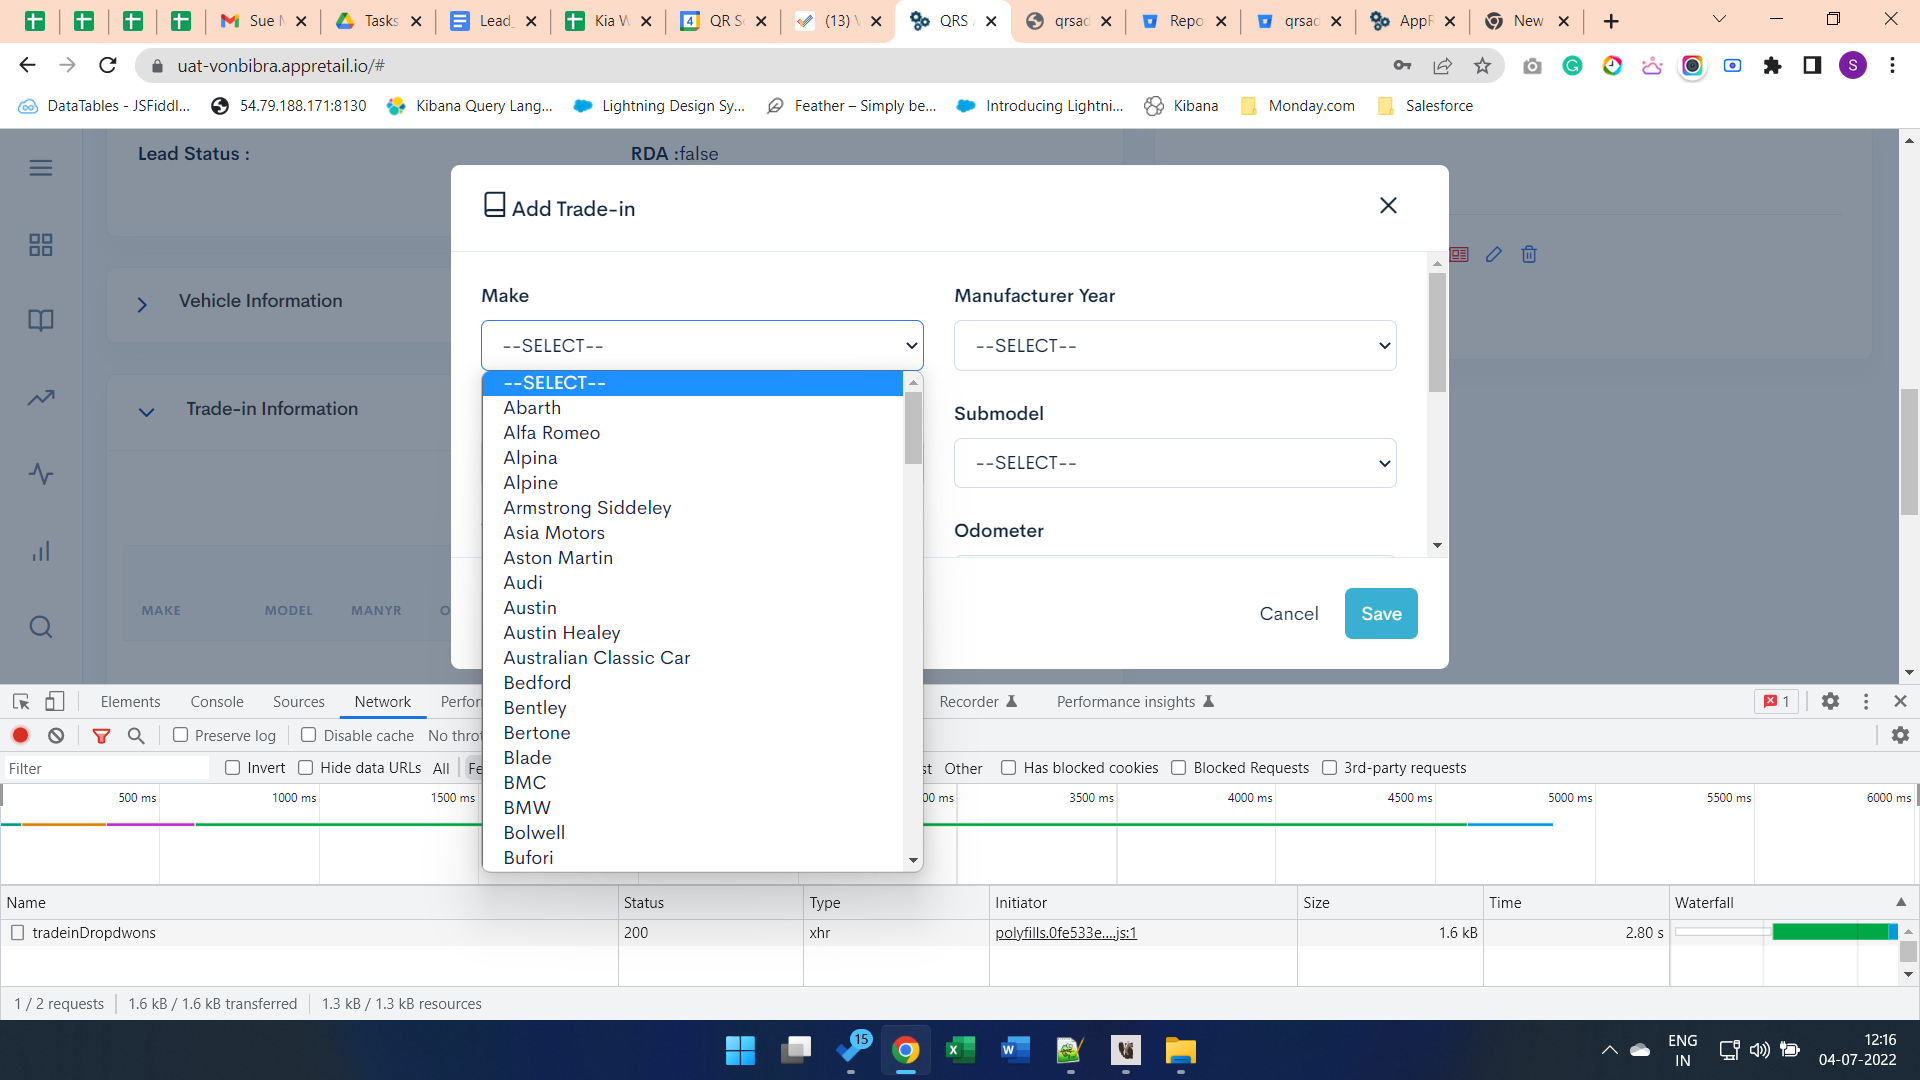Click the pencil edit icon beside the modal
Screen dimensions: 1920x1080
[1493, 255]
